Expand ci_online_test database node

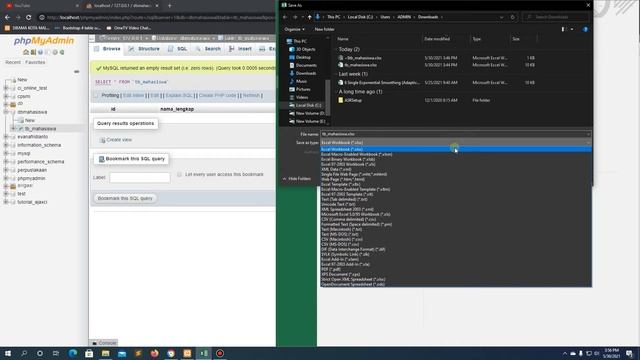[x=6, y=88]
